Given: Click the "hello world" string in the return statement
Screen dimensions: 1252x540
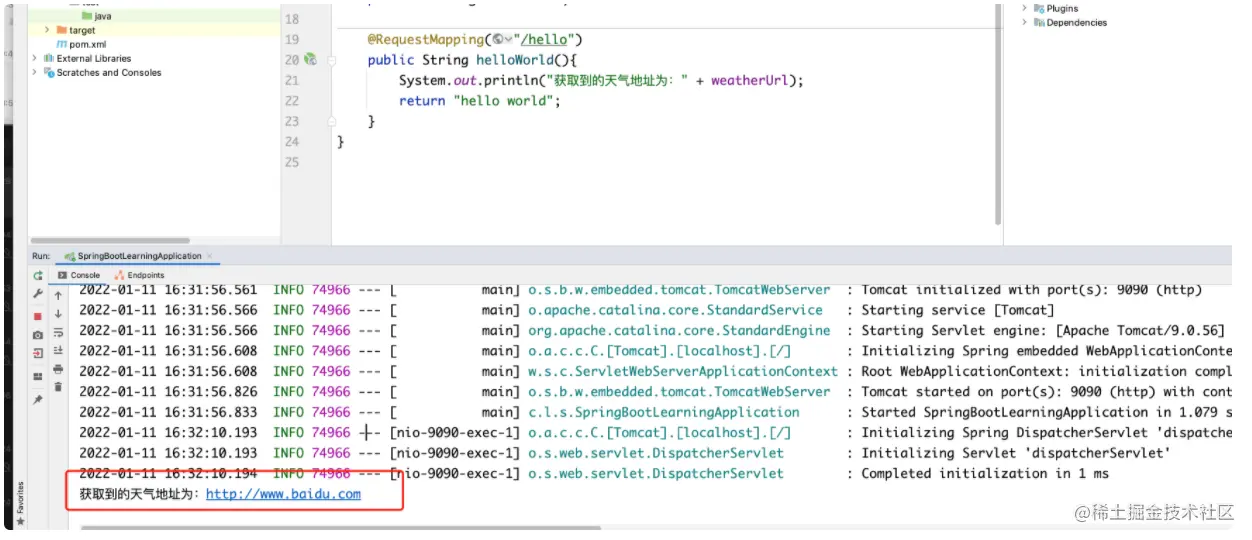Looking at the screenshot, I should 502,101.
